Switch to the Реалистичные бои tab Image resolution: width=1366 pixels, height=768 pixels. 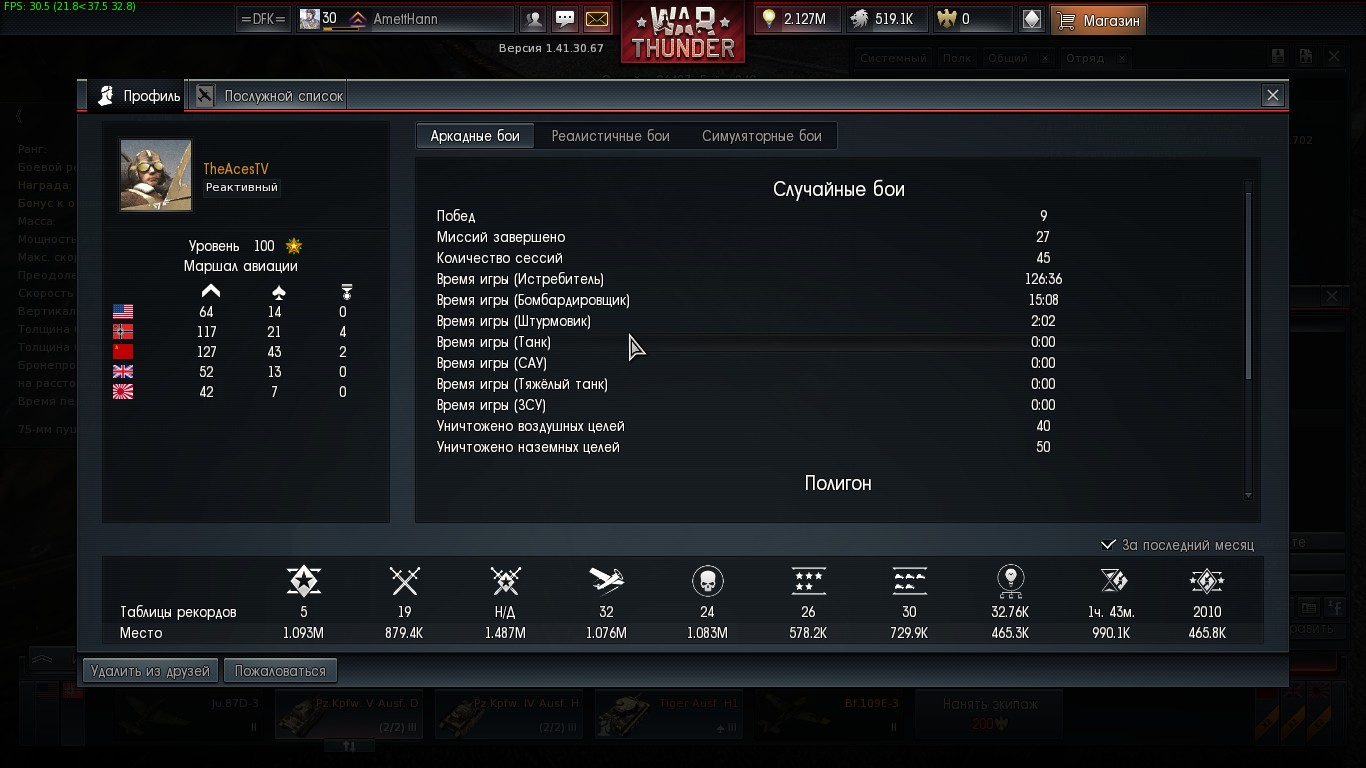point(610,136)
